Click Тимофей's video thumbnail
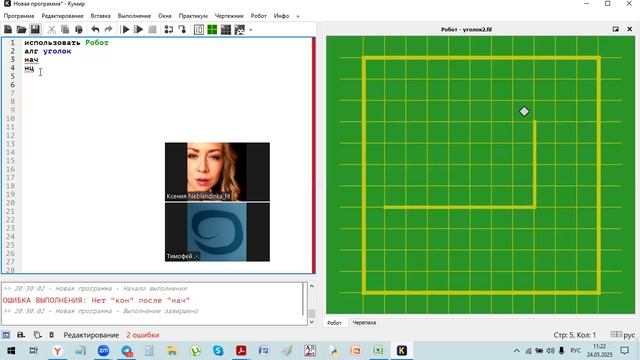The width and height of the screenshot is (640, 360). [x=217, y=232]
